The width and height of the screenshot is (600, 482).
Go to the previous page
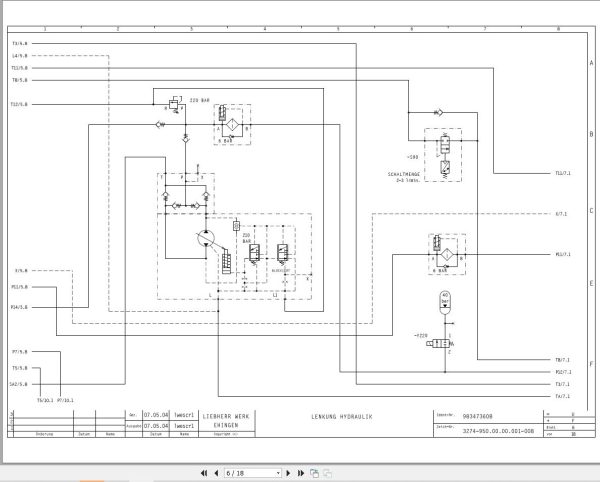pos(216,473)
